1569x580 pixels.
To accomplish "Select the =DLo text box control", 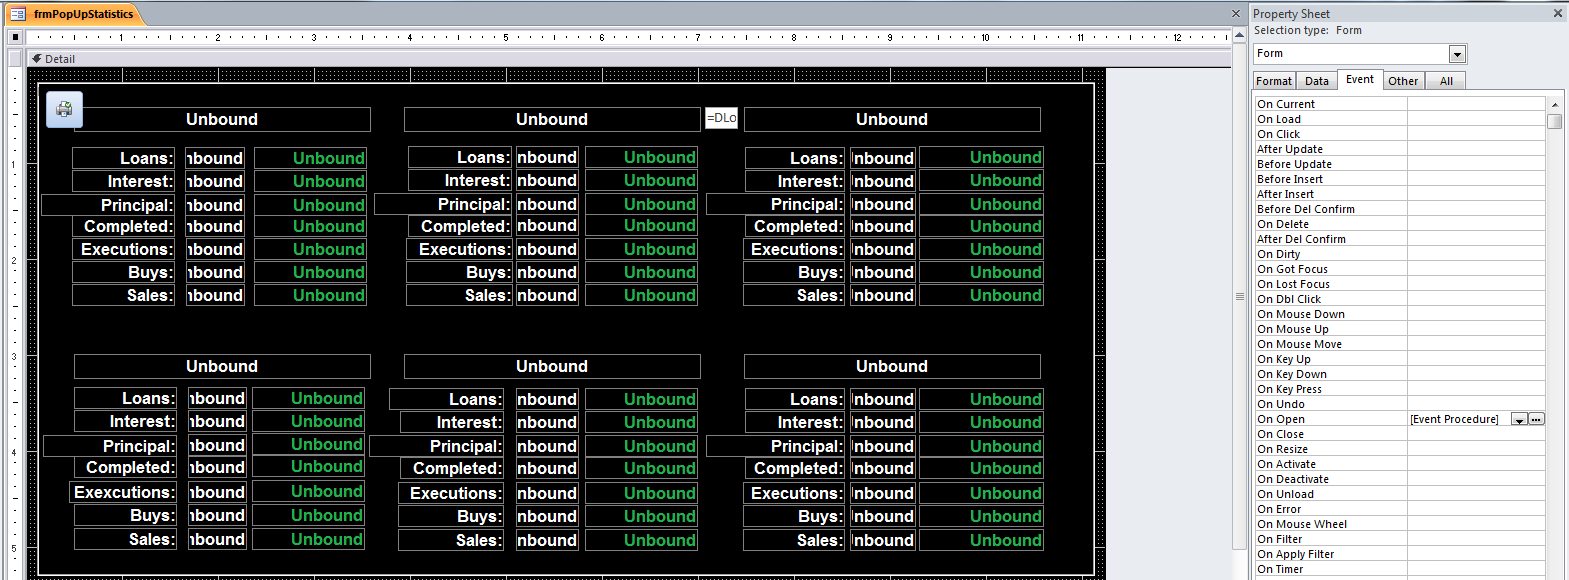I will 721,118.
